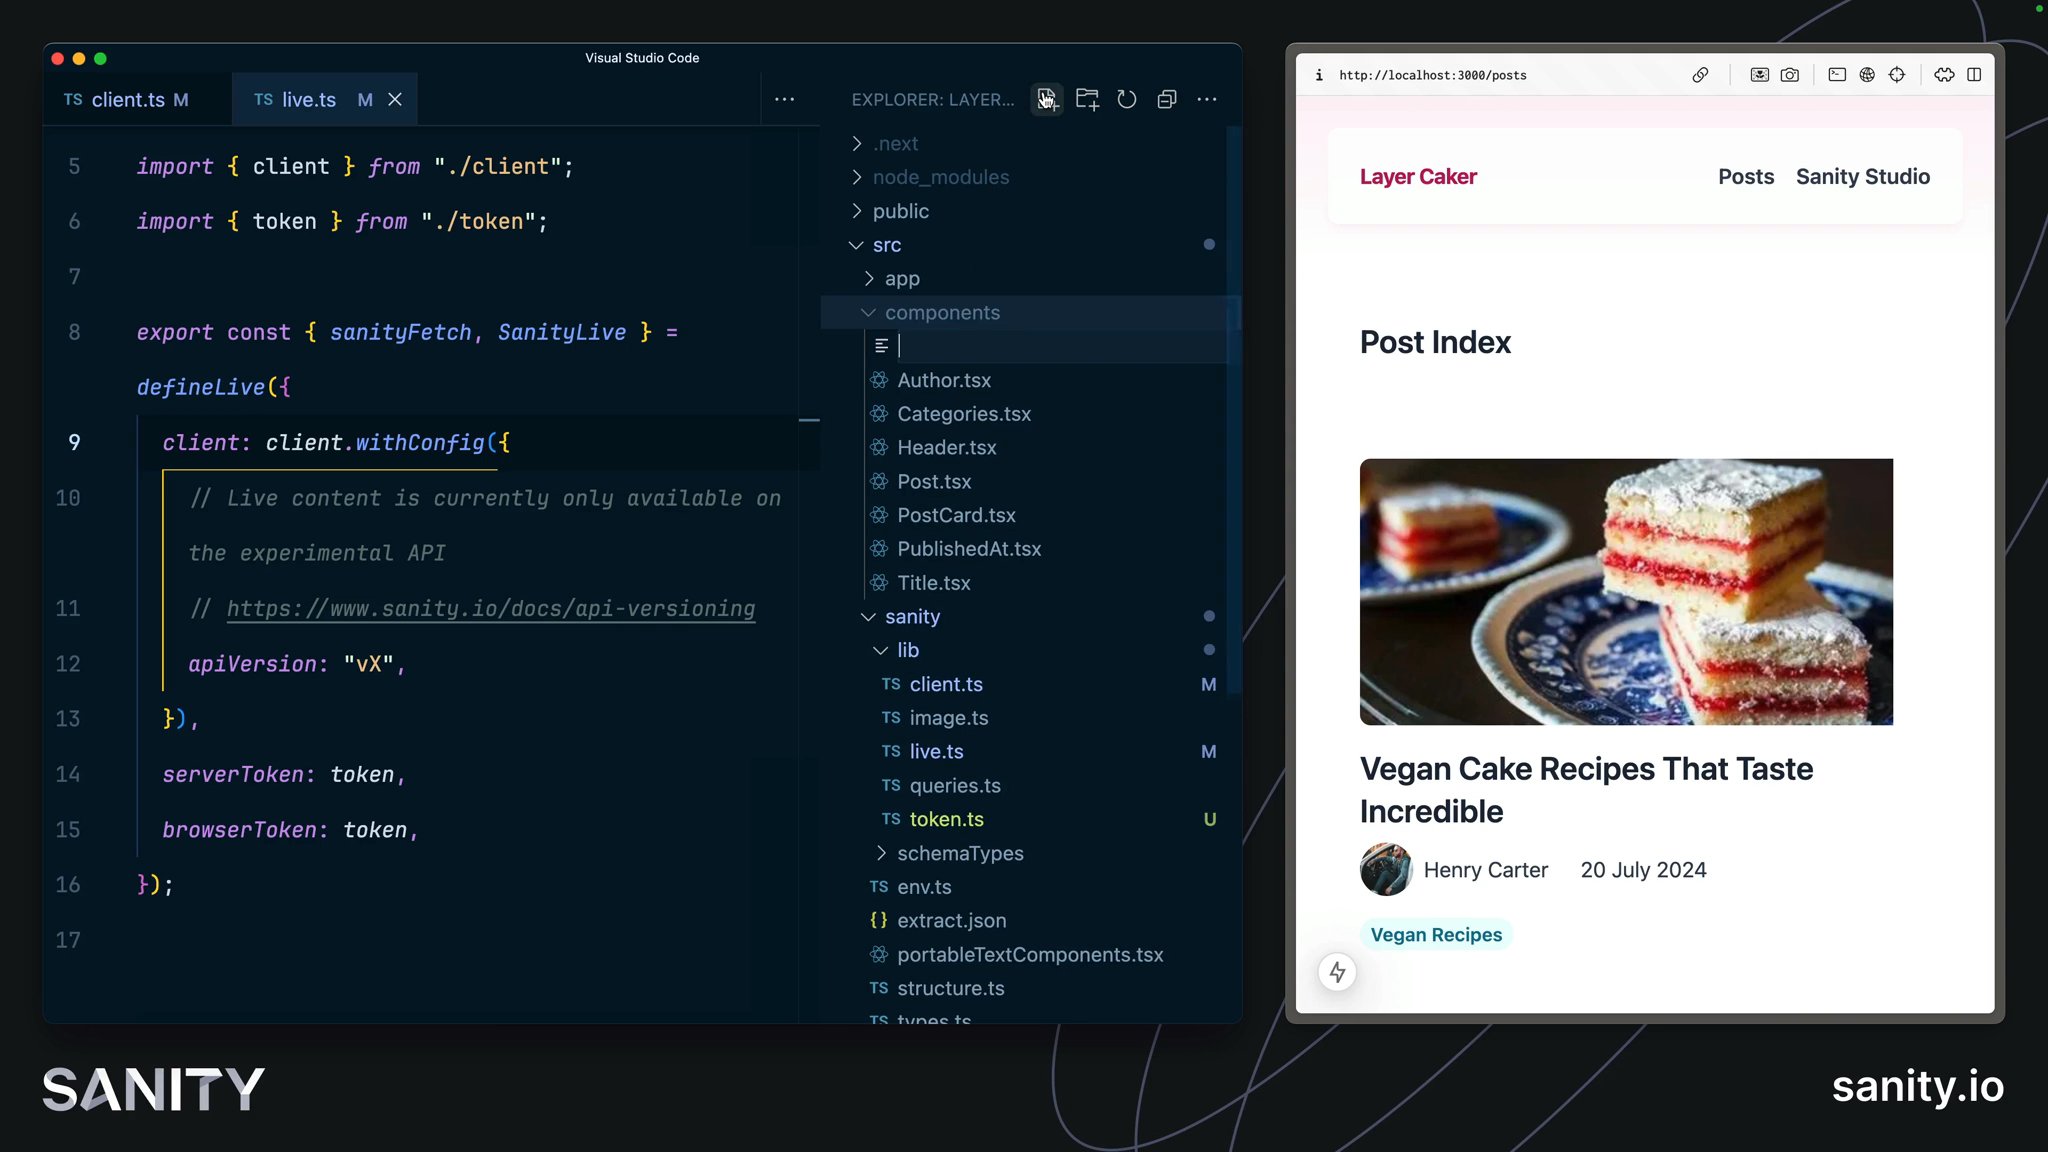Click the Layer Caker site logo link
Image resolution: width=2048 pixels, height=1152 pixels.
click(x=1418, y=177)
